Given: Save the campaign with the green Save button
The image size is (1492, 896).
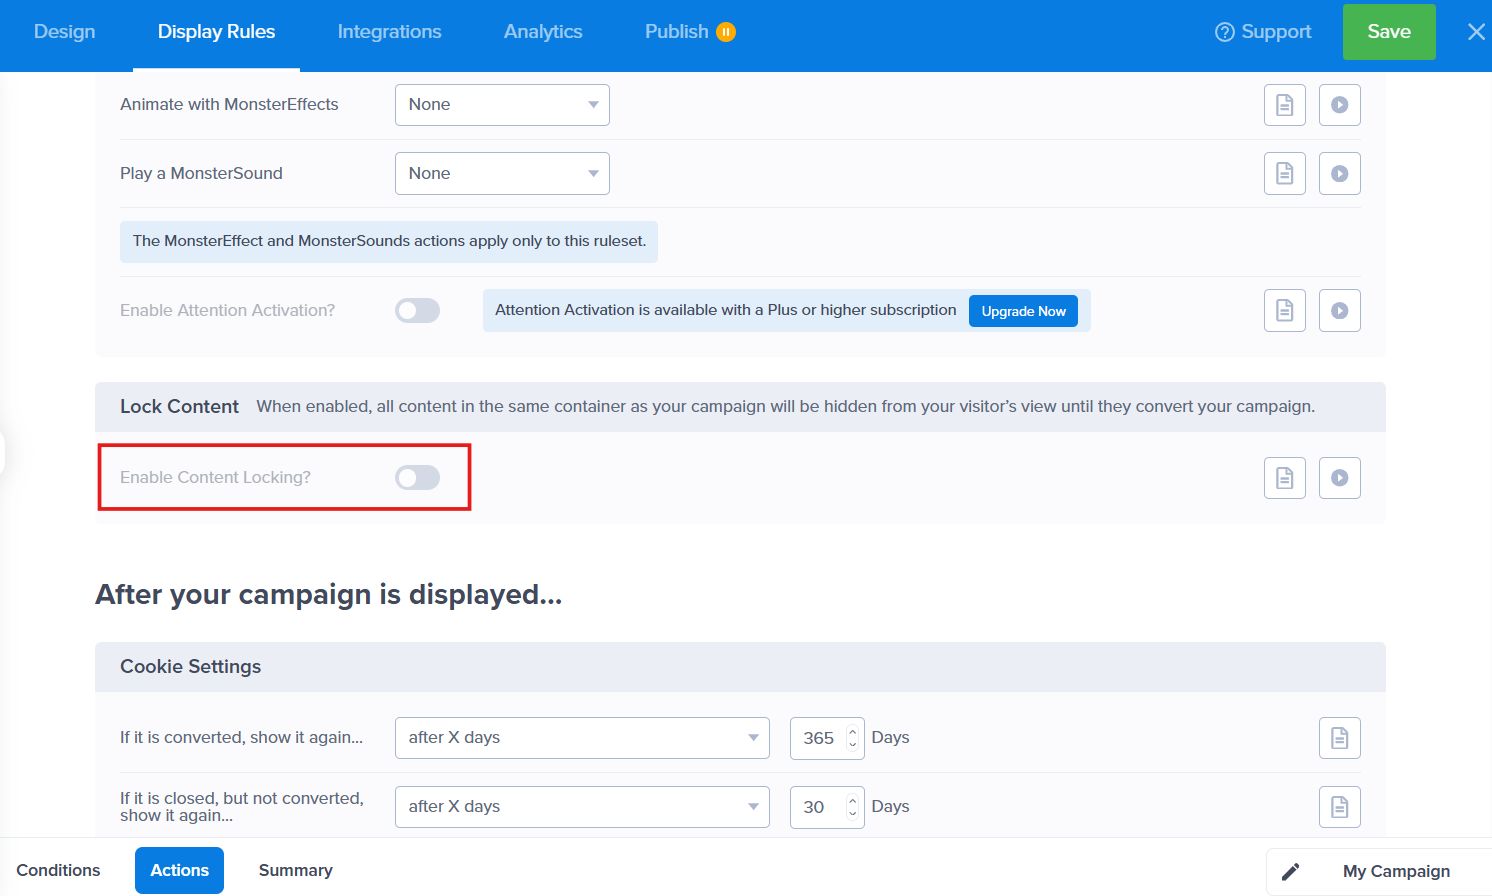Looking at the screenshot, I should (1388, 31).
